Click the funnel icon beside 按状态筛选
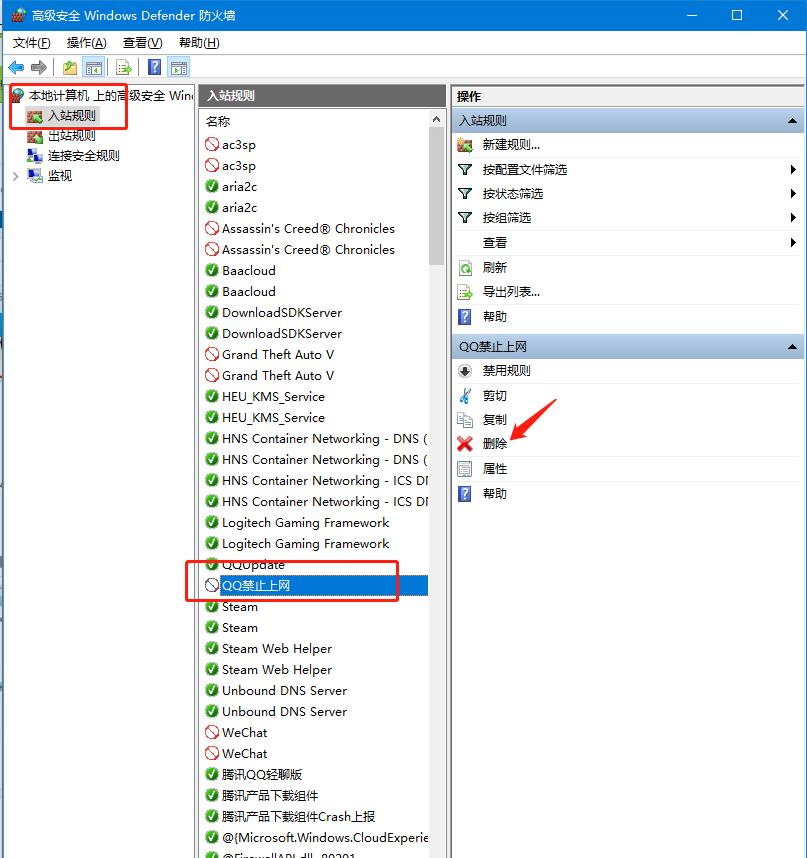 coord(465,194)
